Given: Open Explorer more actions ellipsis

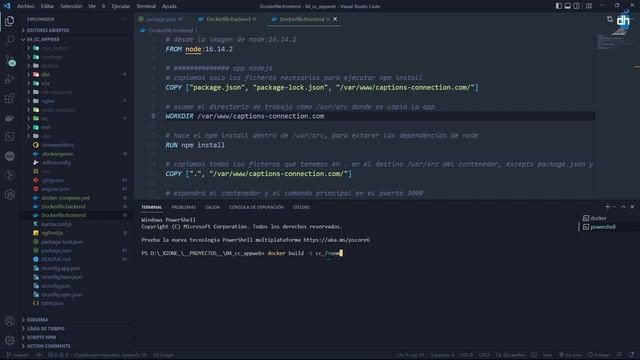Looking at the screenshot, I should click(124, 19).
